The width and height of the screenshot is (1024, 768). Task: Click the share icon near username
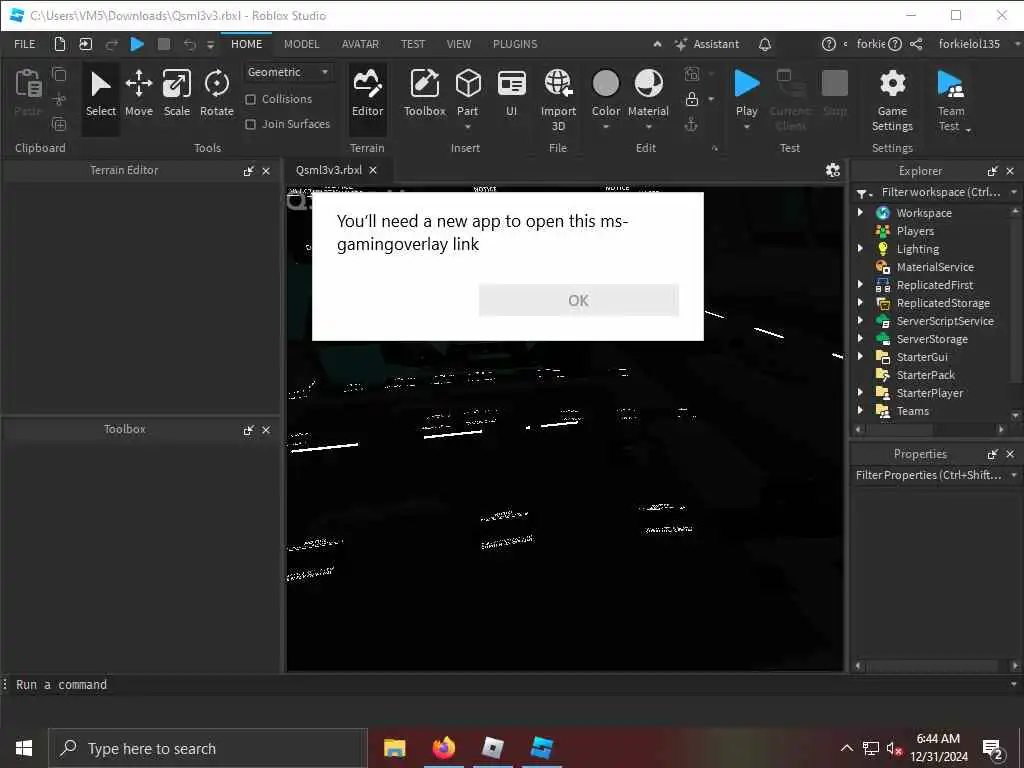pos(916,44)
